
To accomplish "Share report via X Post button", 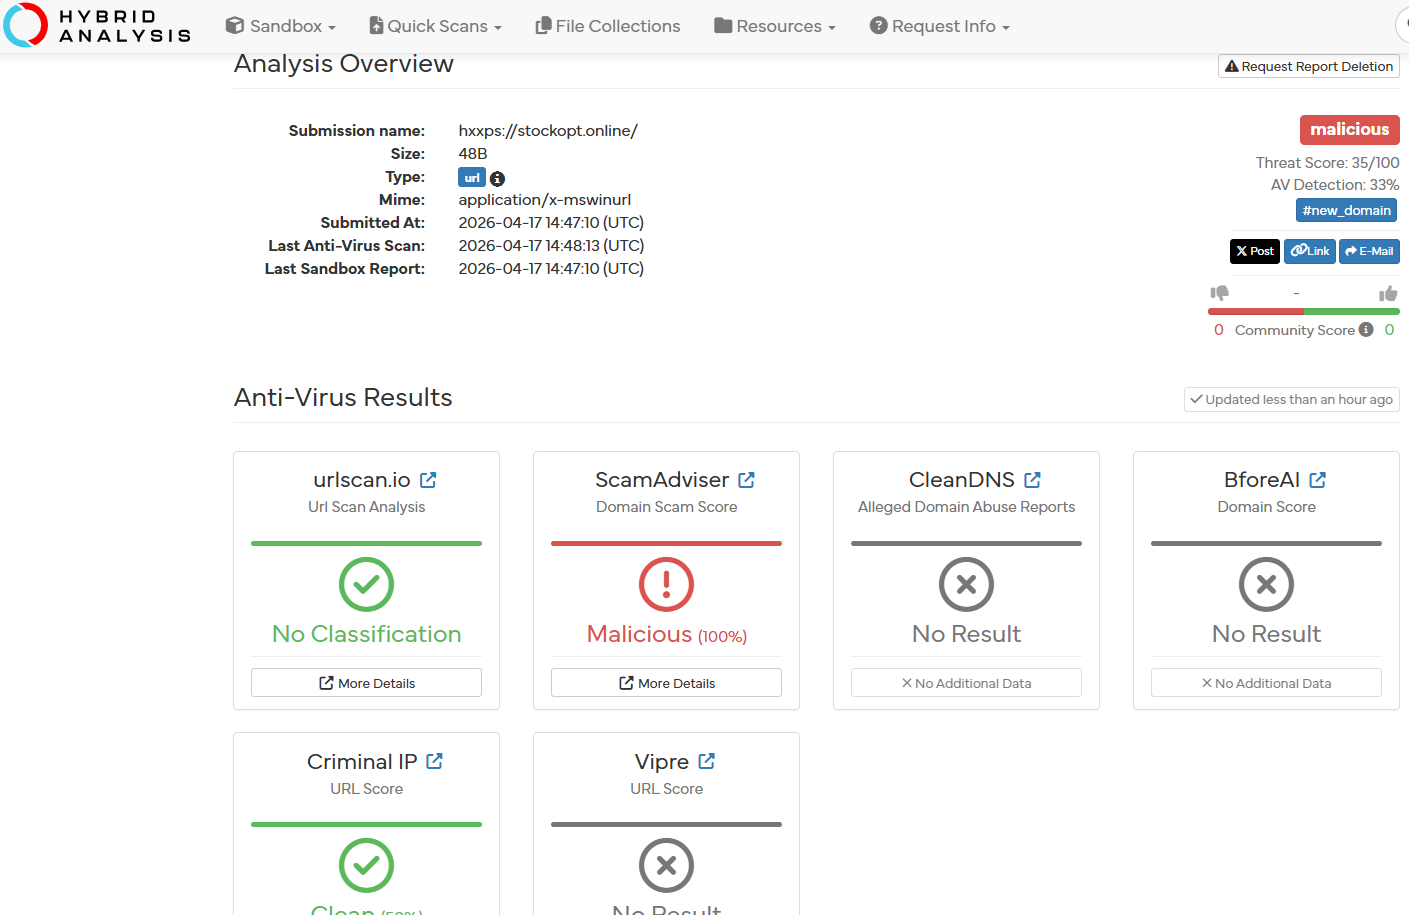I will pos(1255,251).
